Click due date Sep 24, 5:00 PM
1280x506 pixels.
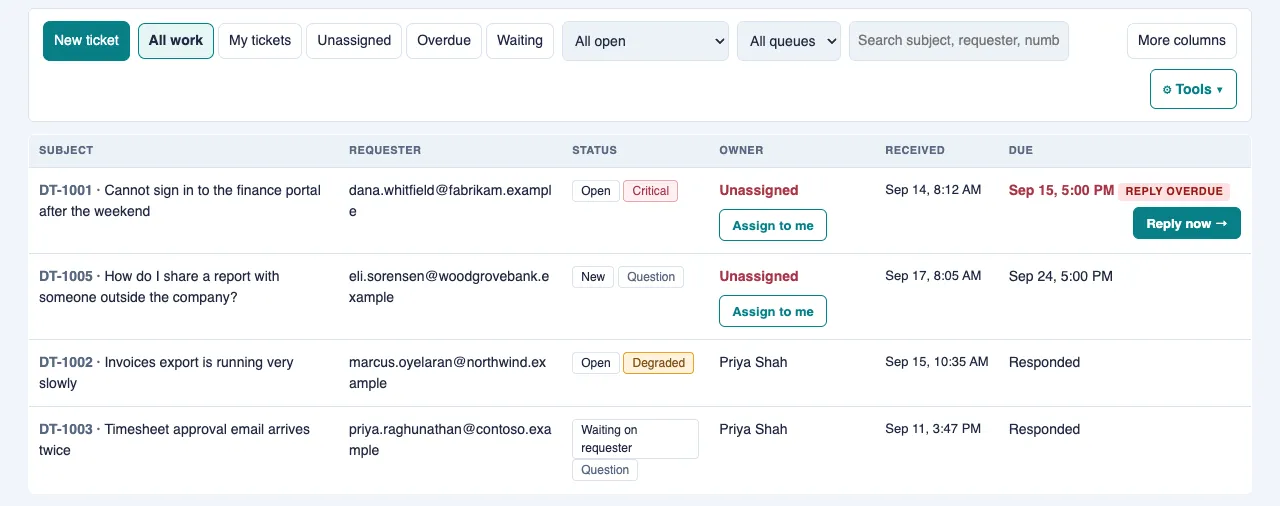pyautogui.click(x=1061, y=276)
